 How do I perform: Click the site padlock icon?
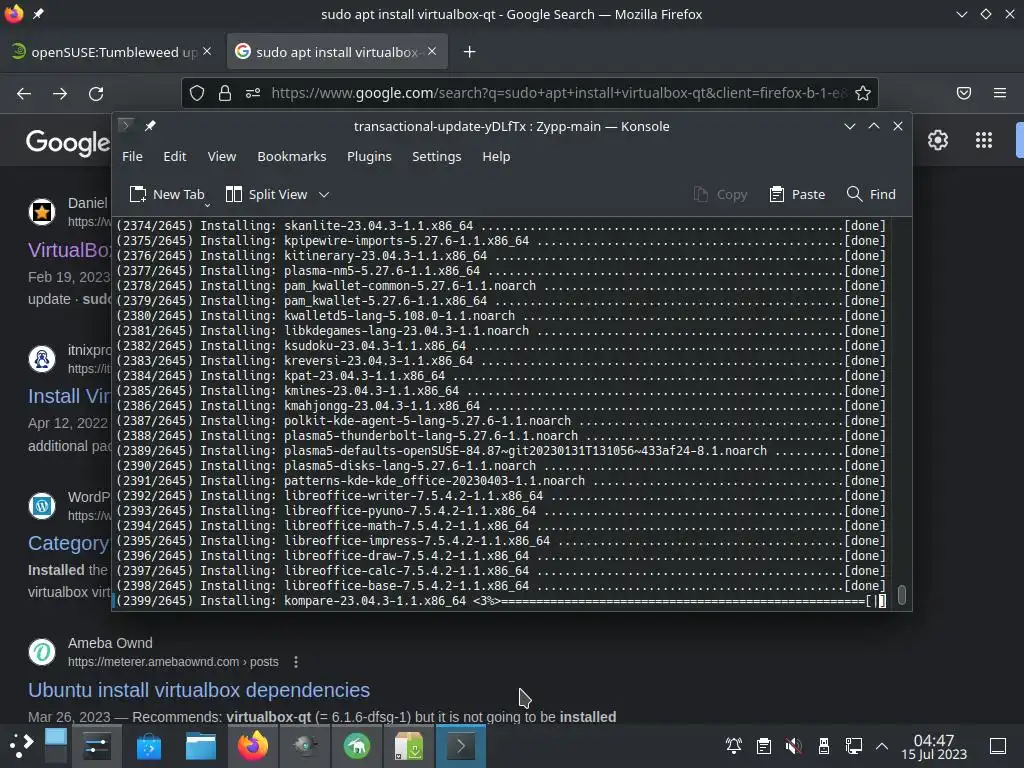(225, 93)
